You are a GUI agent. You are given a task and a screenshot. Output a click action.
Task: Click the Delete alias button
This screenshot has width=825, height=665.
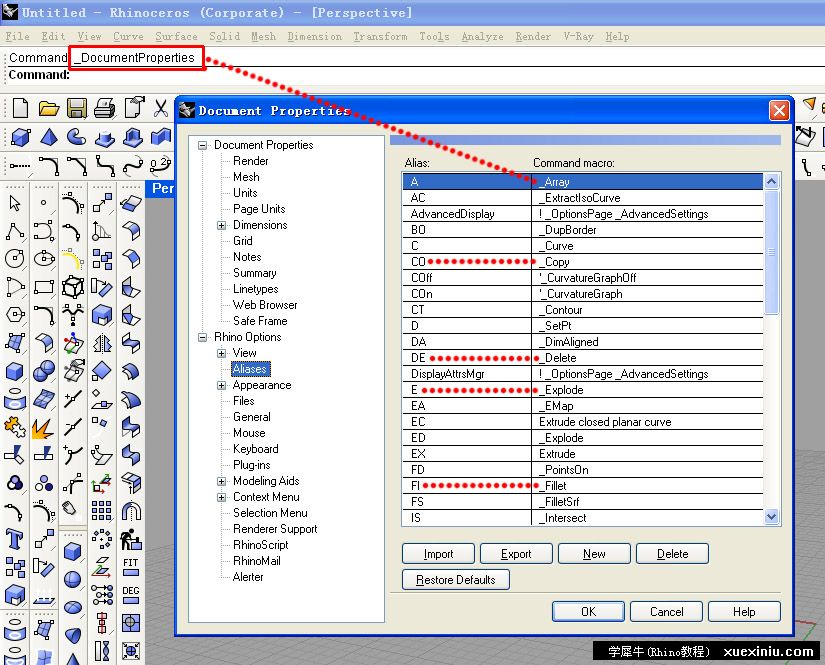[x=672, y=553]
